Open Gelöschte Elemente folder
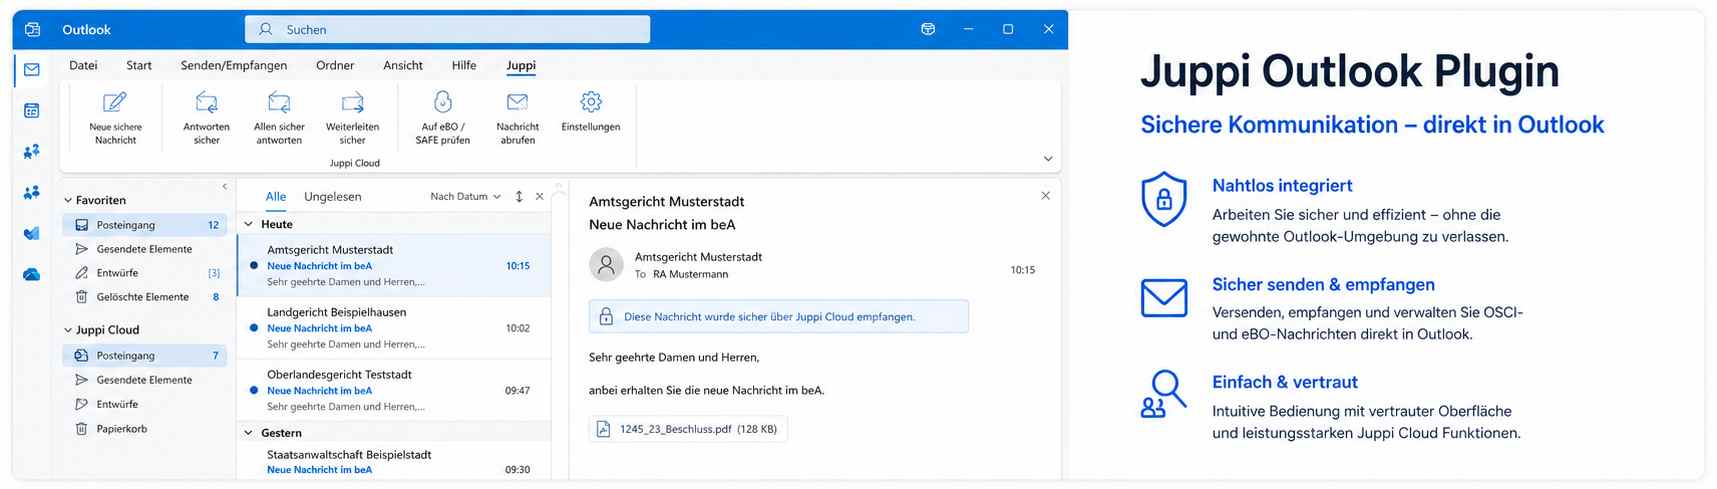 145,297
